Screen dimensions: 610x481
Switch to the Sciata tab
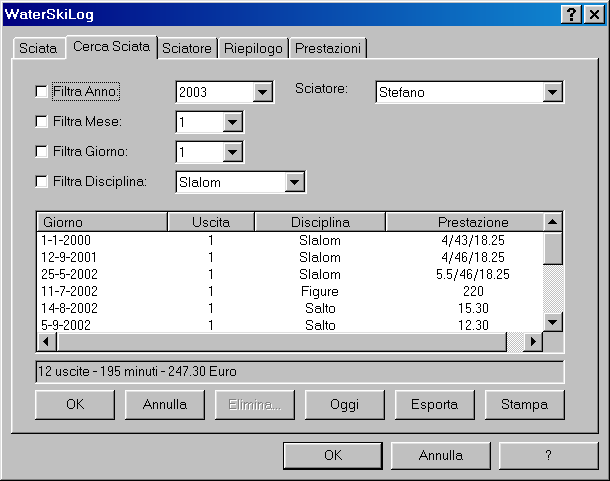pos(38,48)
